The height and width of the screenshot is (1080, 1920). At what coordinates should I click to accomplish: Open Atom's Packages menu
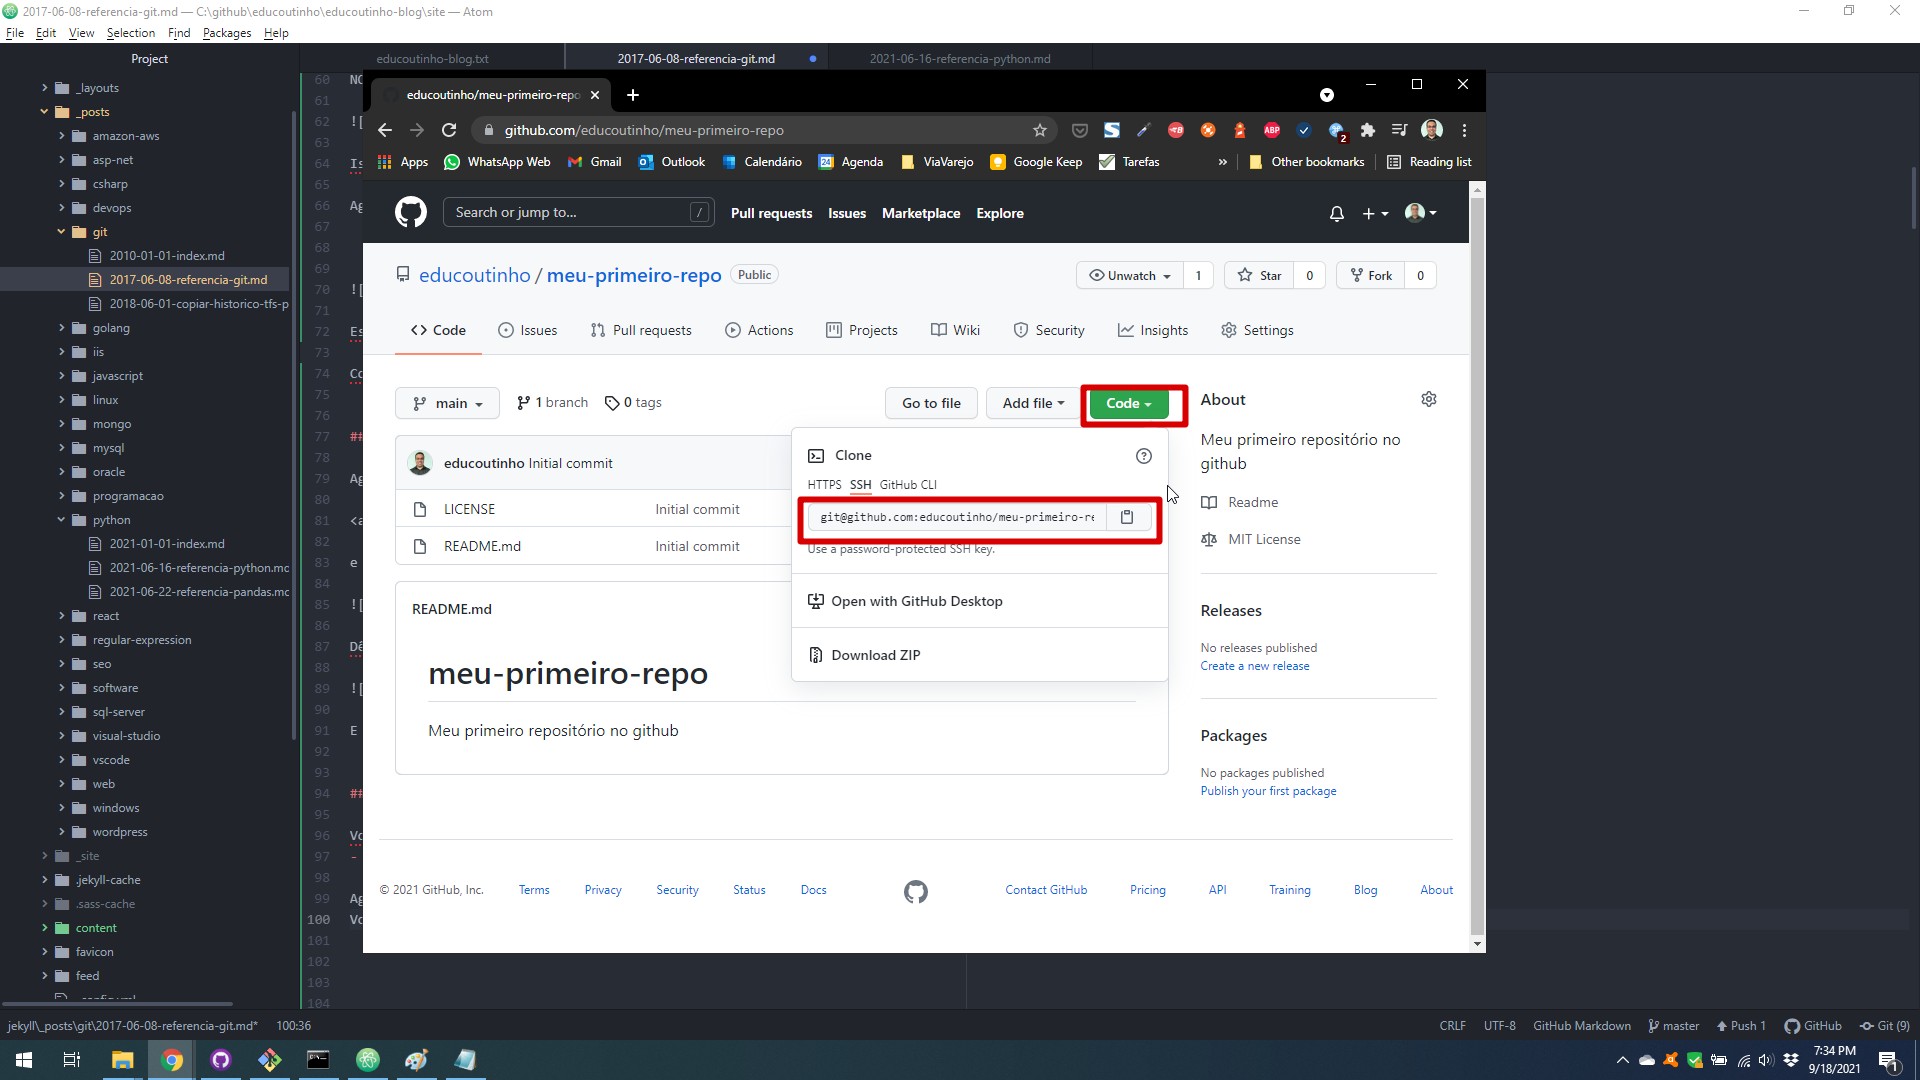(x=227, y=33)
